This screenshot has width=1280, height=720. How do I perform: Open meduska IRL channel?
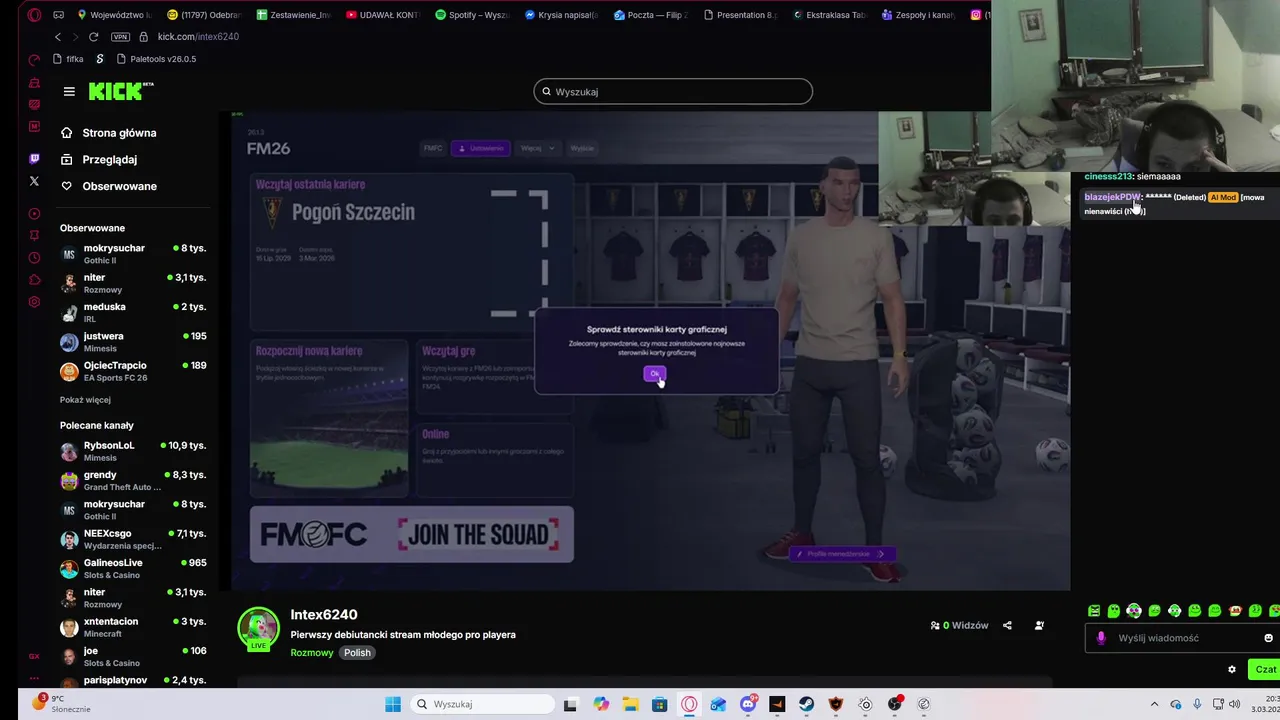[x=133, y=312]
